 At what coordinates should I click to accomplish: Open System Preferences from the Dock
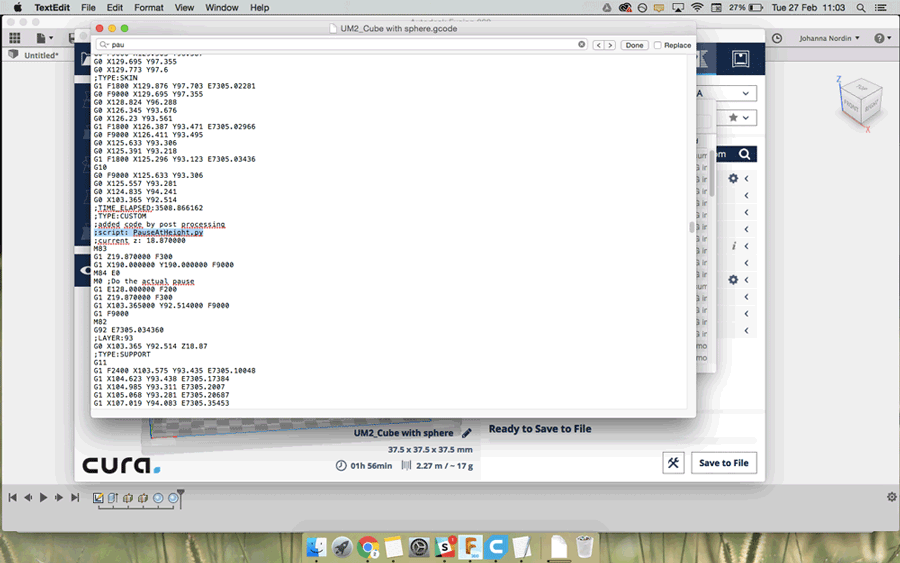pos(419,547)
